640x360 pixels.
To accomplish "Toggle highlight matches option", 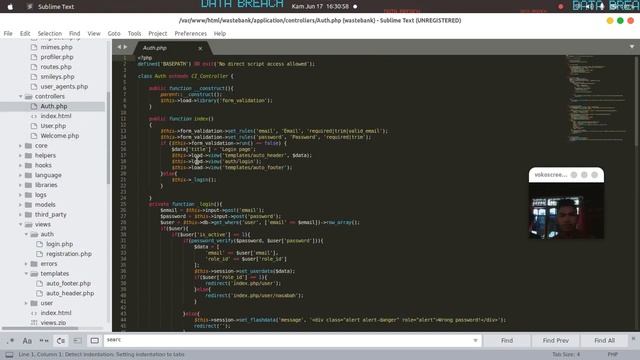I will tap(94, 340).
